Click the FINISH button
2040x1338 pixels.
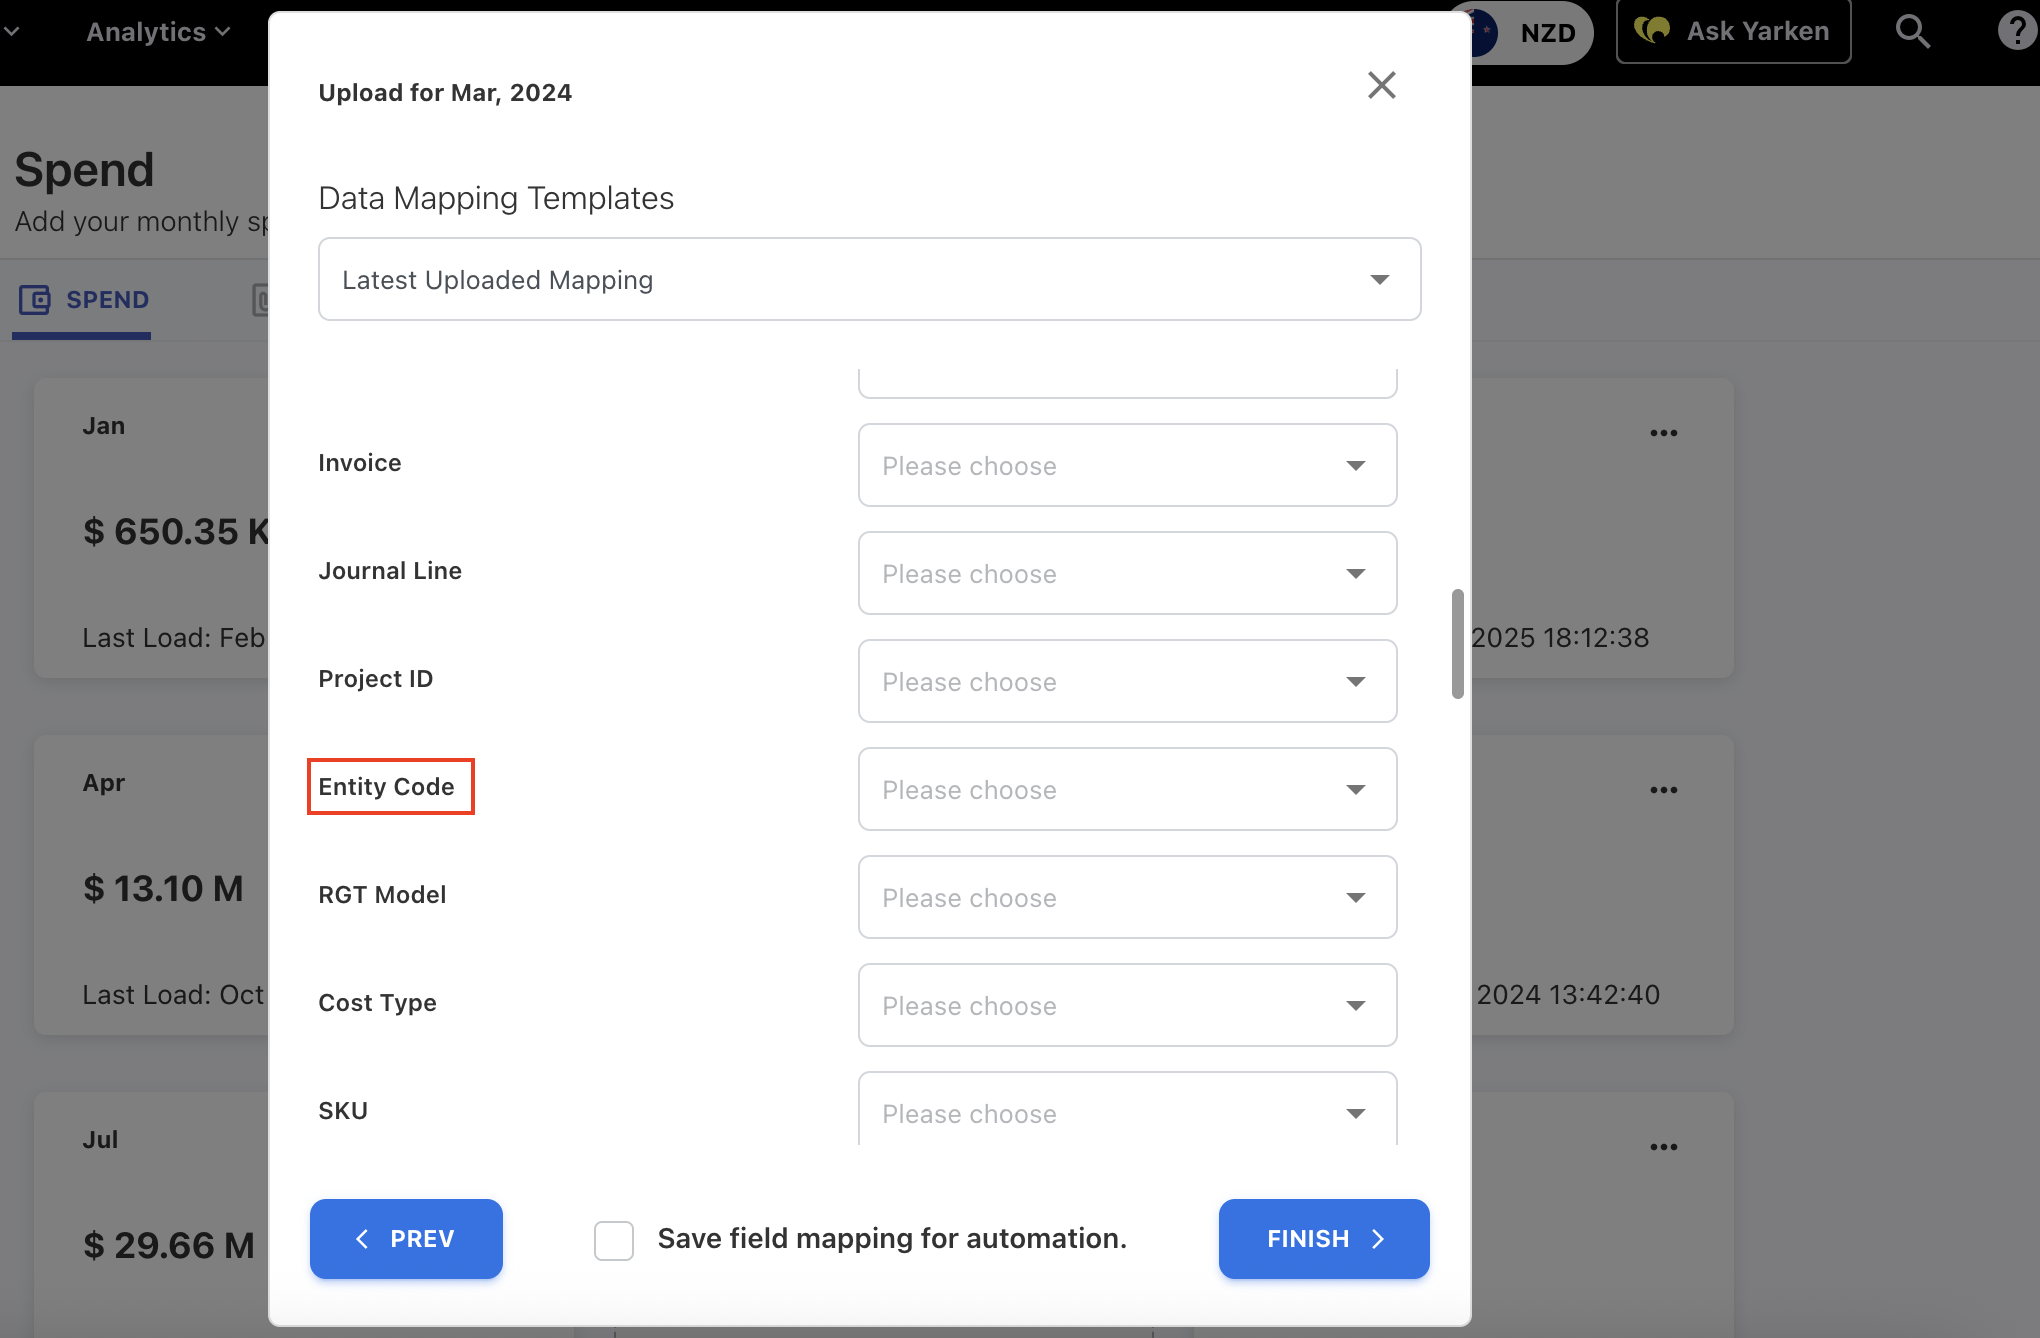point(1323,1239)
